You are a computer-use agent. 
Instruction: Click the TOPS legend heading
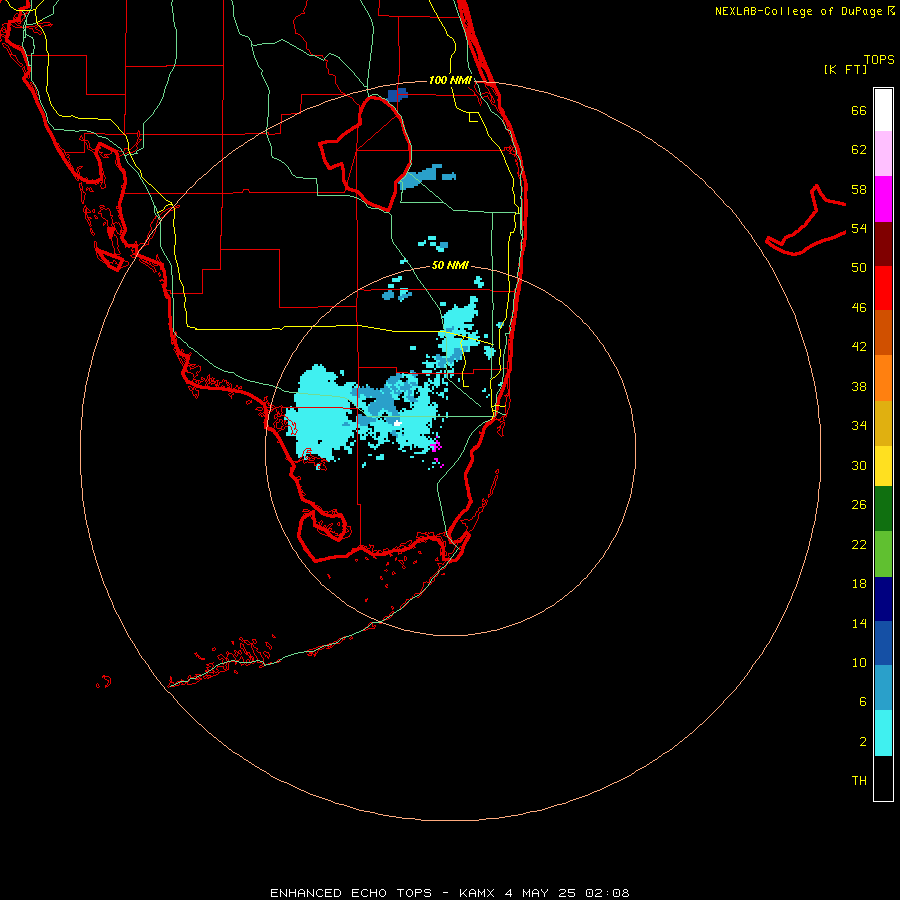(x=879, y=59)
